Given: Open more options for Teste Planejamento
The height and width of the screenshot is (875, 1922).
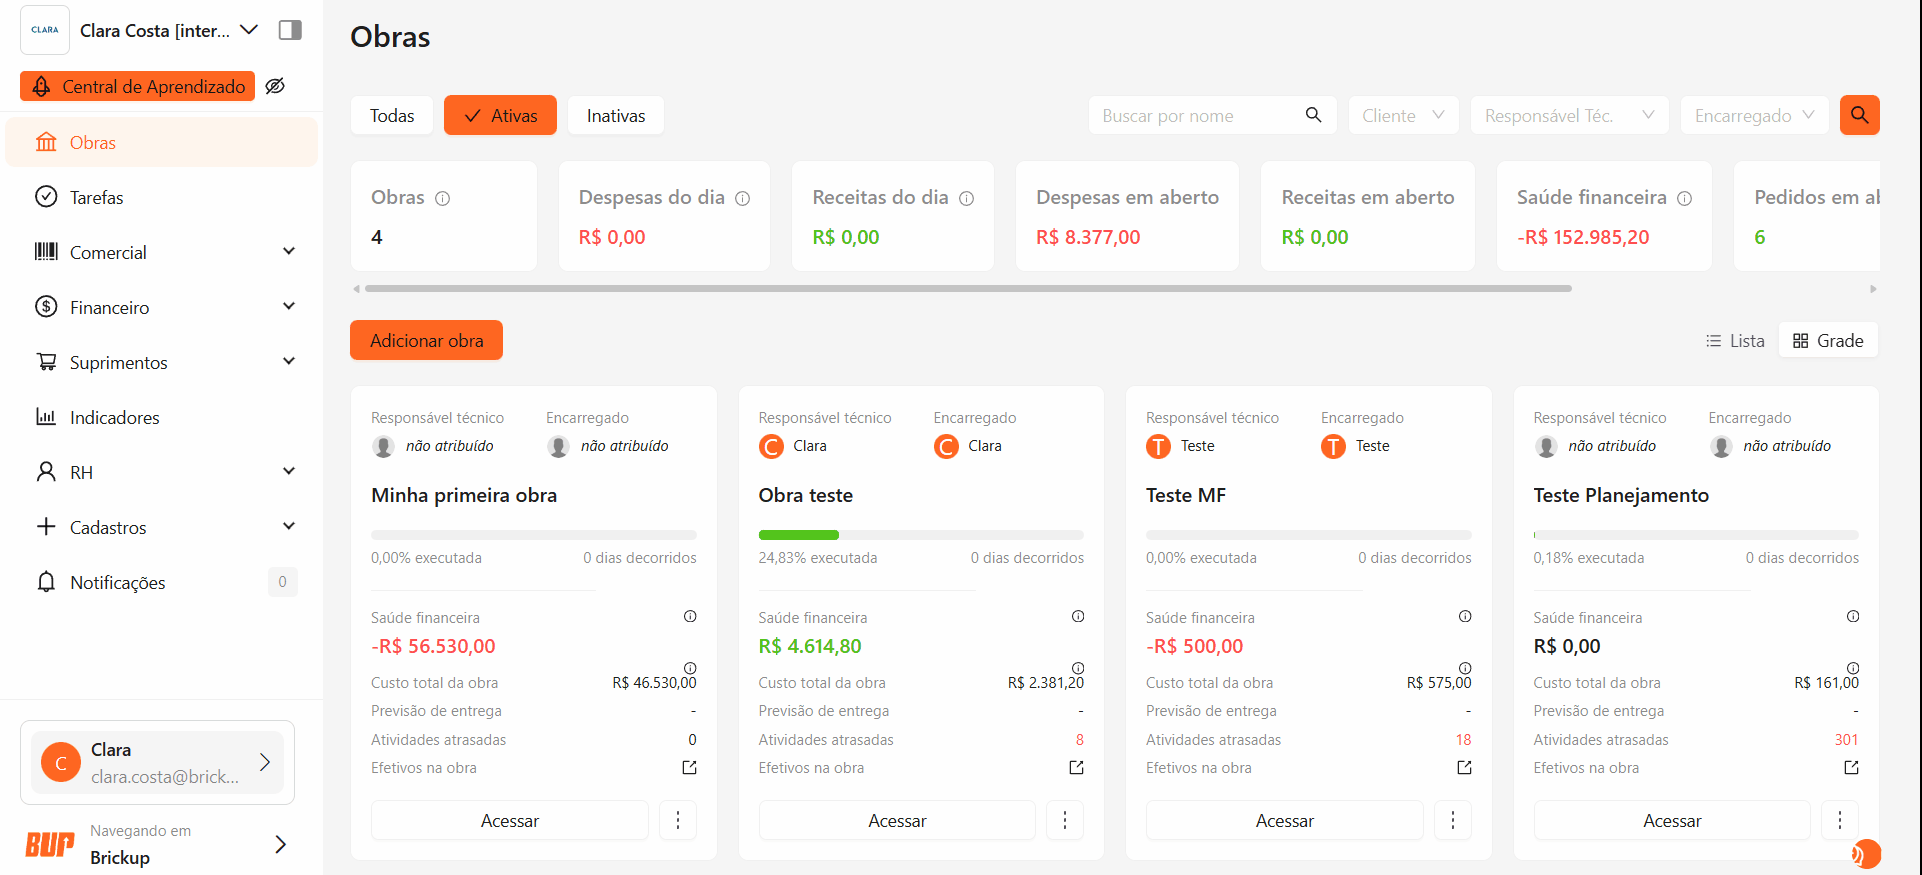Looking at the screenshot, I should pyautogui.click(x=1839, y=820).
